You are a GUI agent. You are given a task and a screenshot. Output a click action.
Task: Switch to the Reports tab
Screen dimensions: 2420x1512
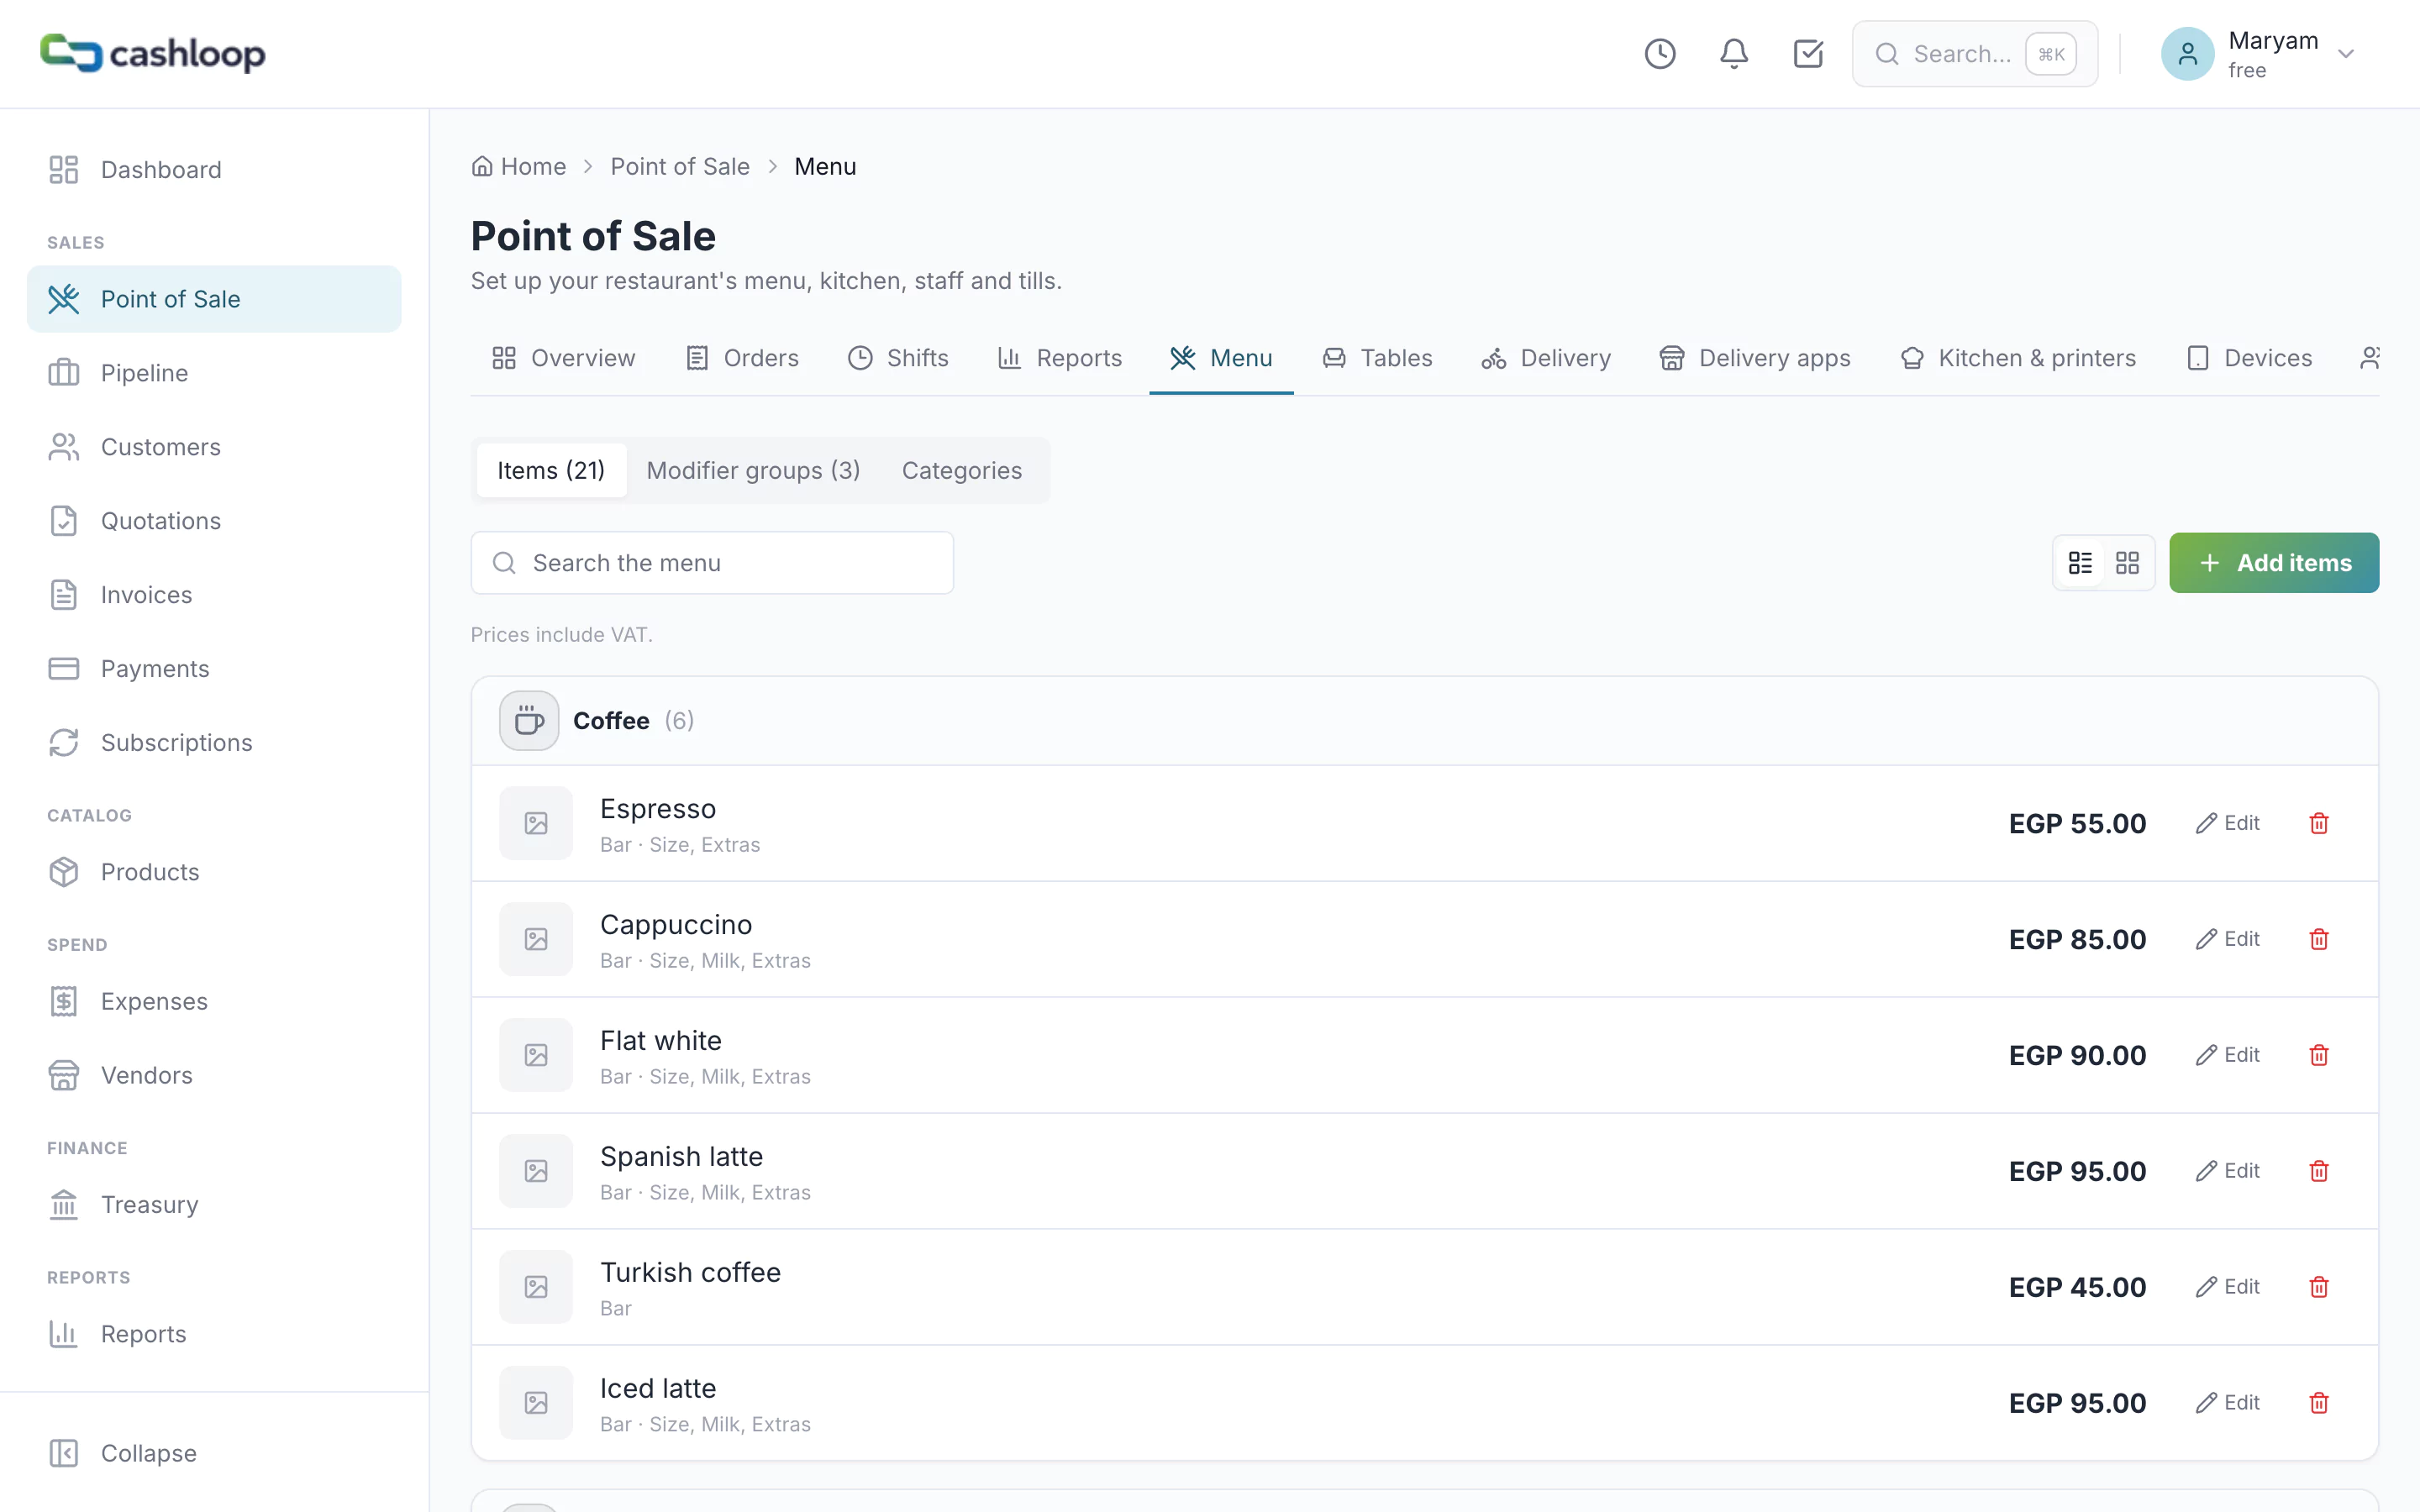point(1060,358)
